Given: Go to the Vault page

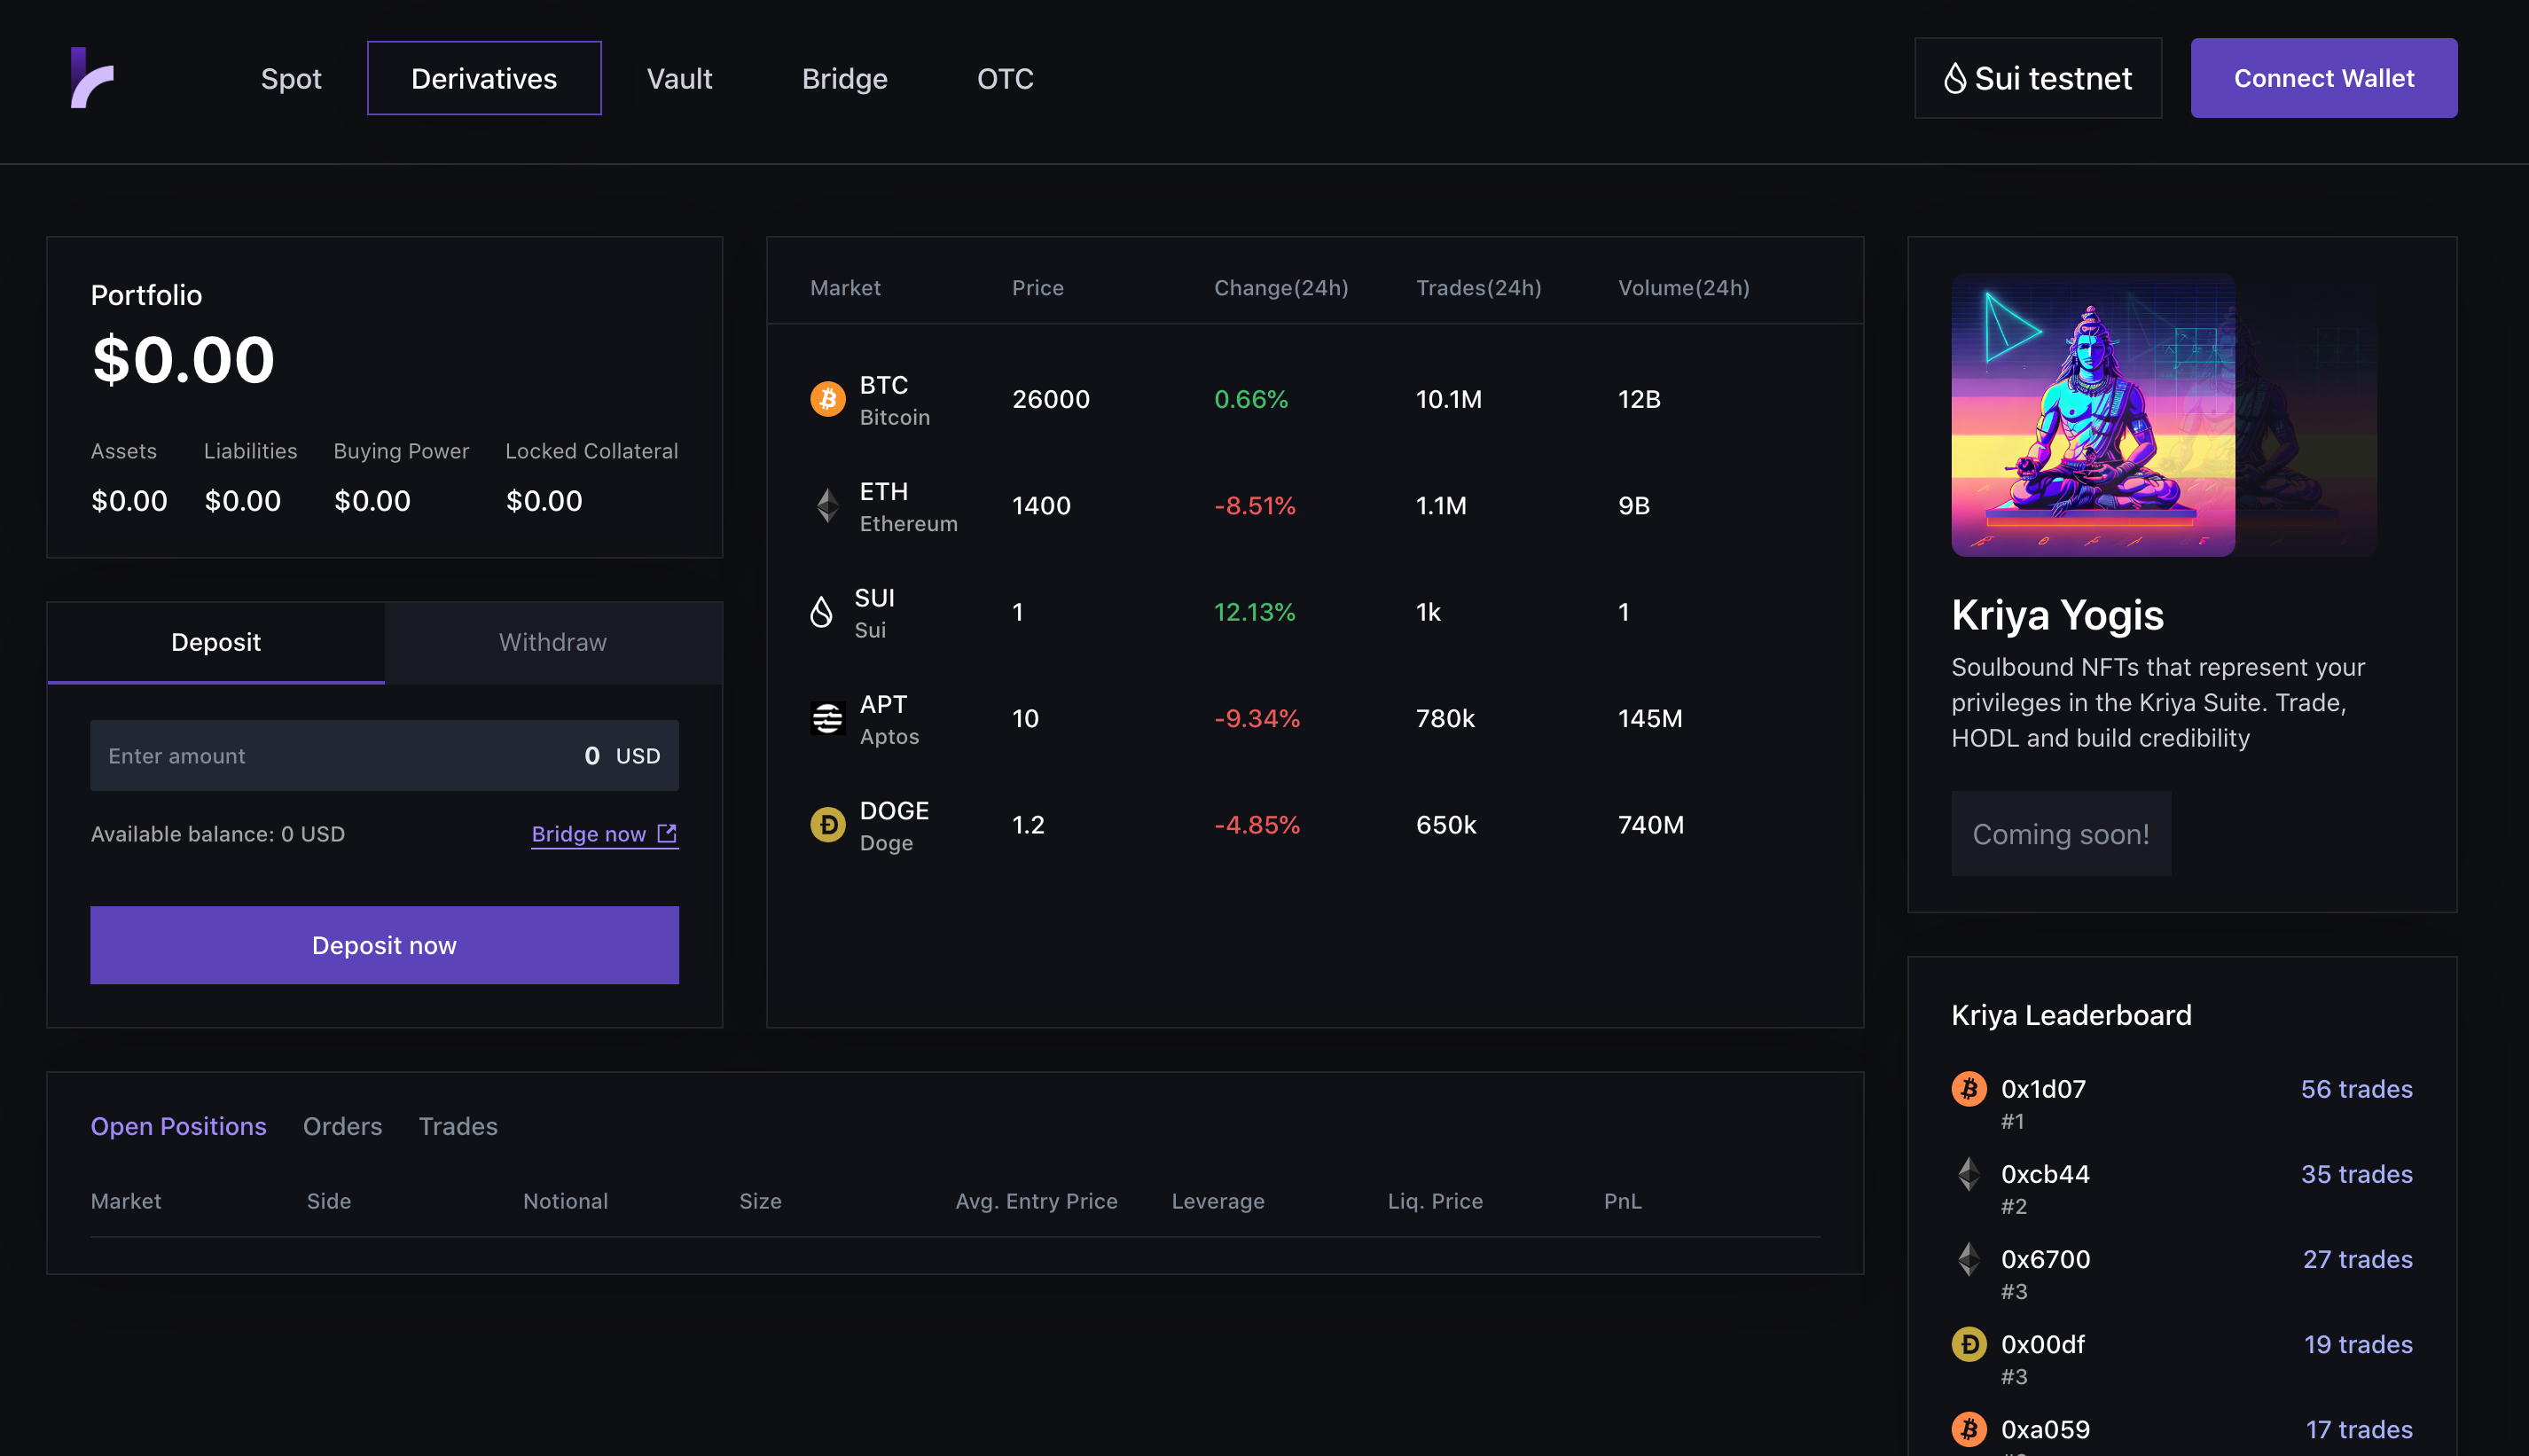Looking at the screenshot, I should pos(679,78).
